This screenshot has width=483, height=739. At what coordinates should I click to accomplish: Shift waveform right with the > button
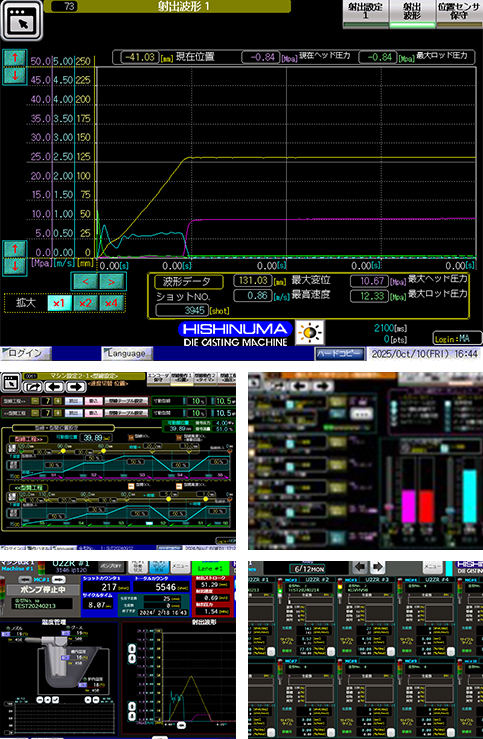[113, 281]
